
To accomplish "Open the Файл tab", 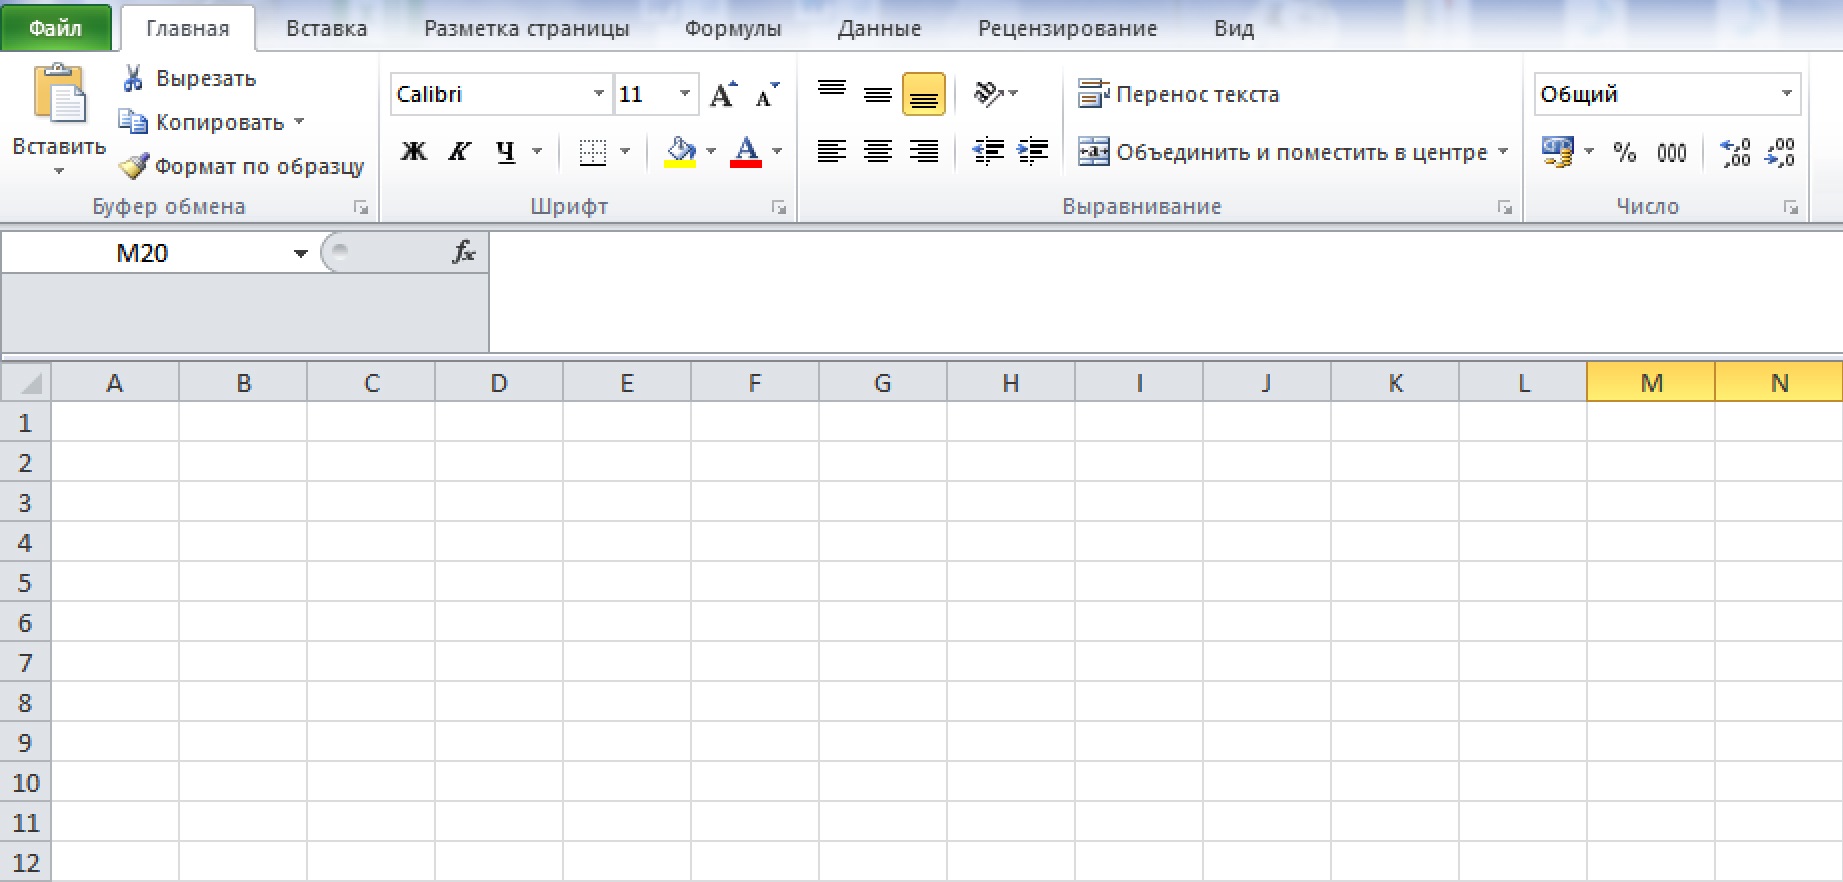I will pos(56,28).
